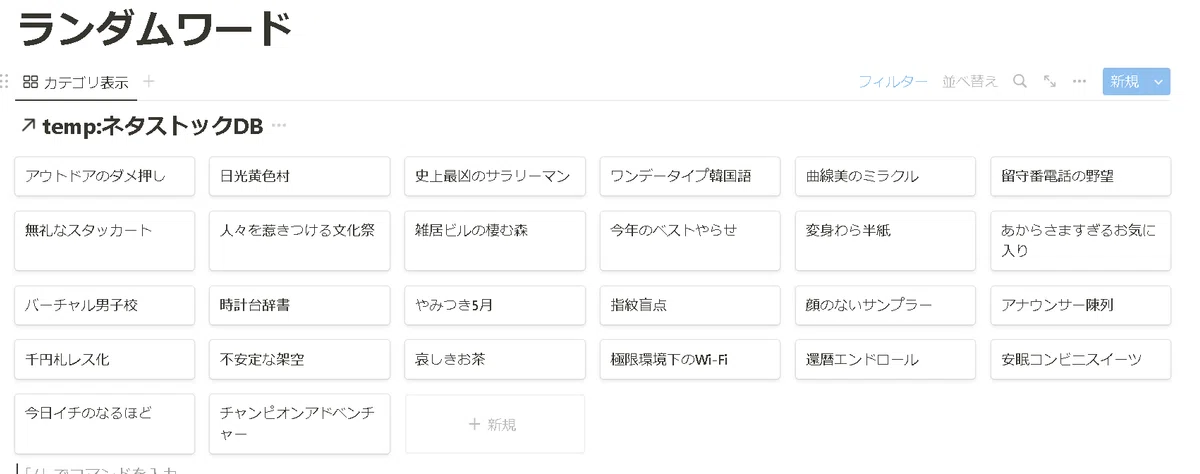Open the 並べ替え sort option
This screenshot has height=474, width=1200.
pos(970,82)
